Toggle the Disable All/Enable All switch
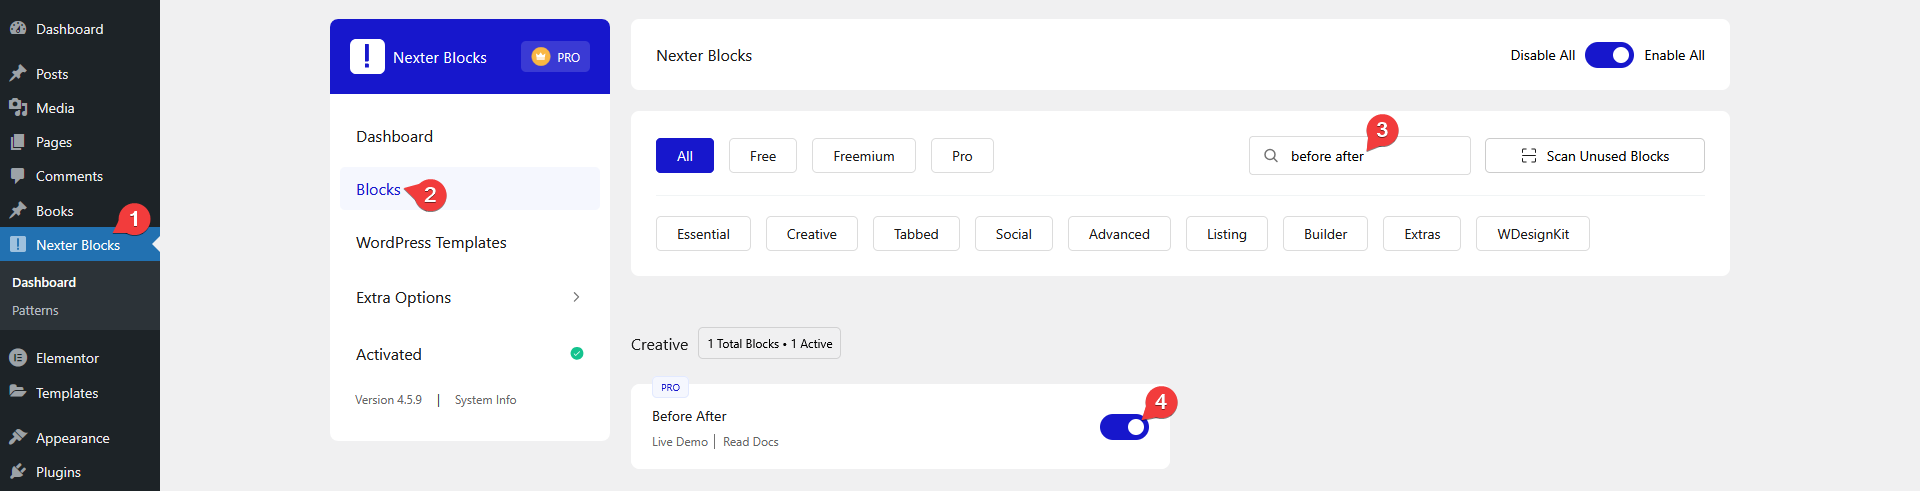Viewport: 1920px width, 491px height. pos(1609,55)
